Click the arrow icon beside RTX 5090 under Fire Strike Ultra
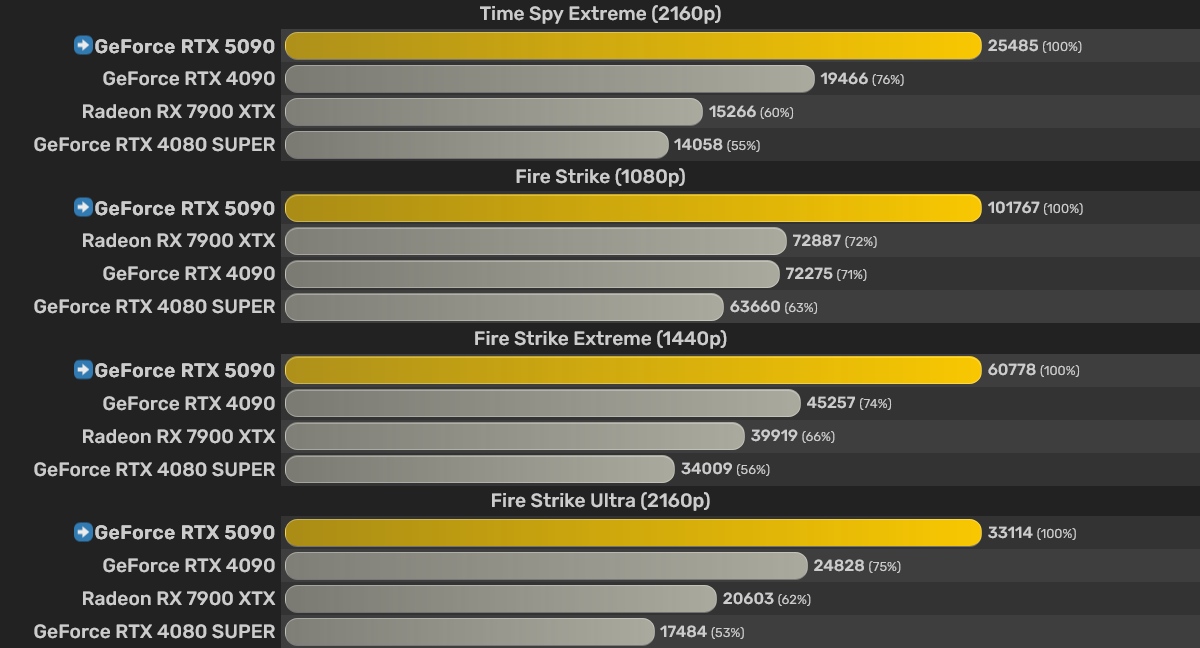1200x648 pixels. pyautogui.click(x=83, y=532)
